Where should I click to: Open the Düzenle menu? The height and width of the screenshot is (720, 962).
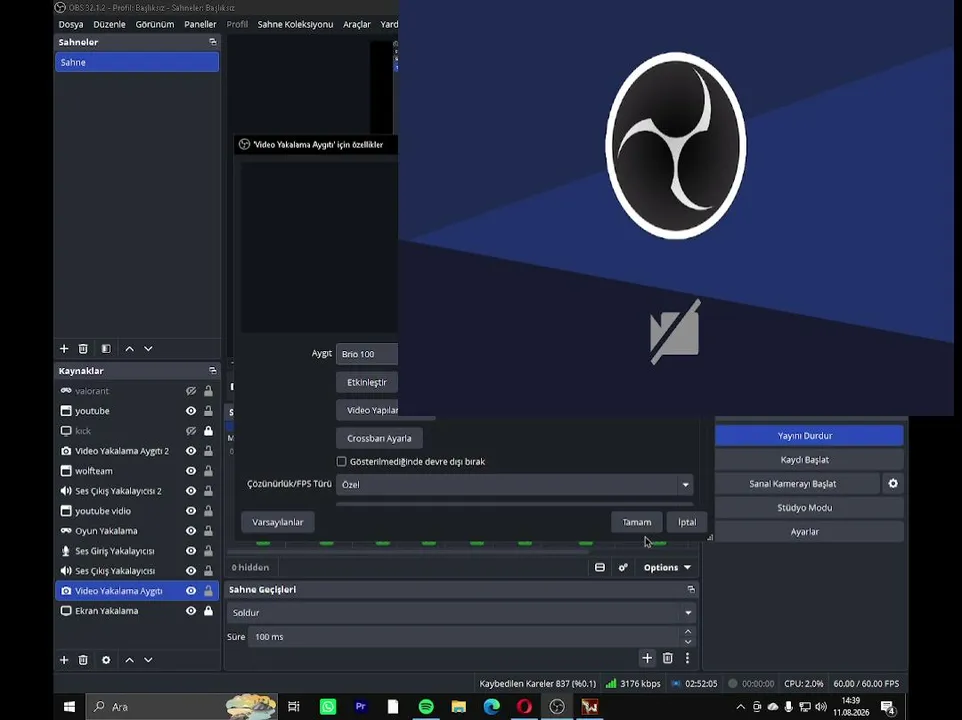coord(109,25)
